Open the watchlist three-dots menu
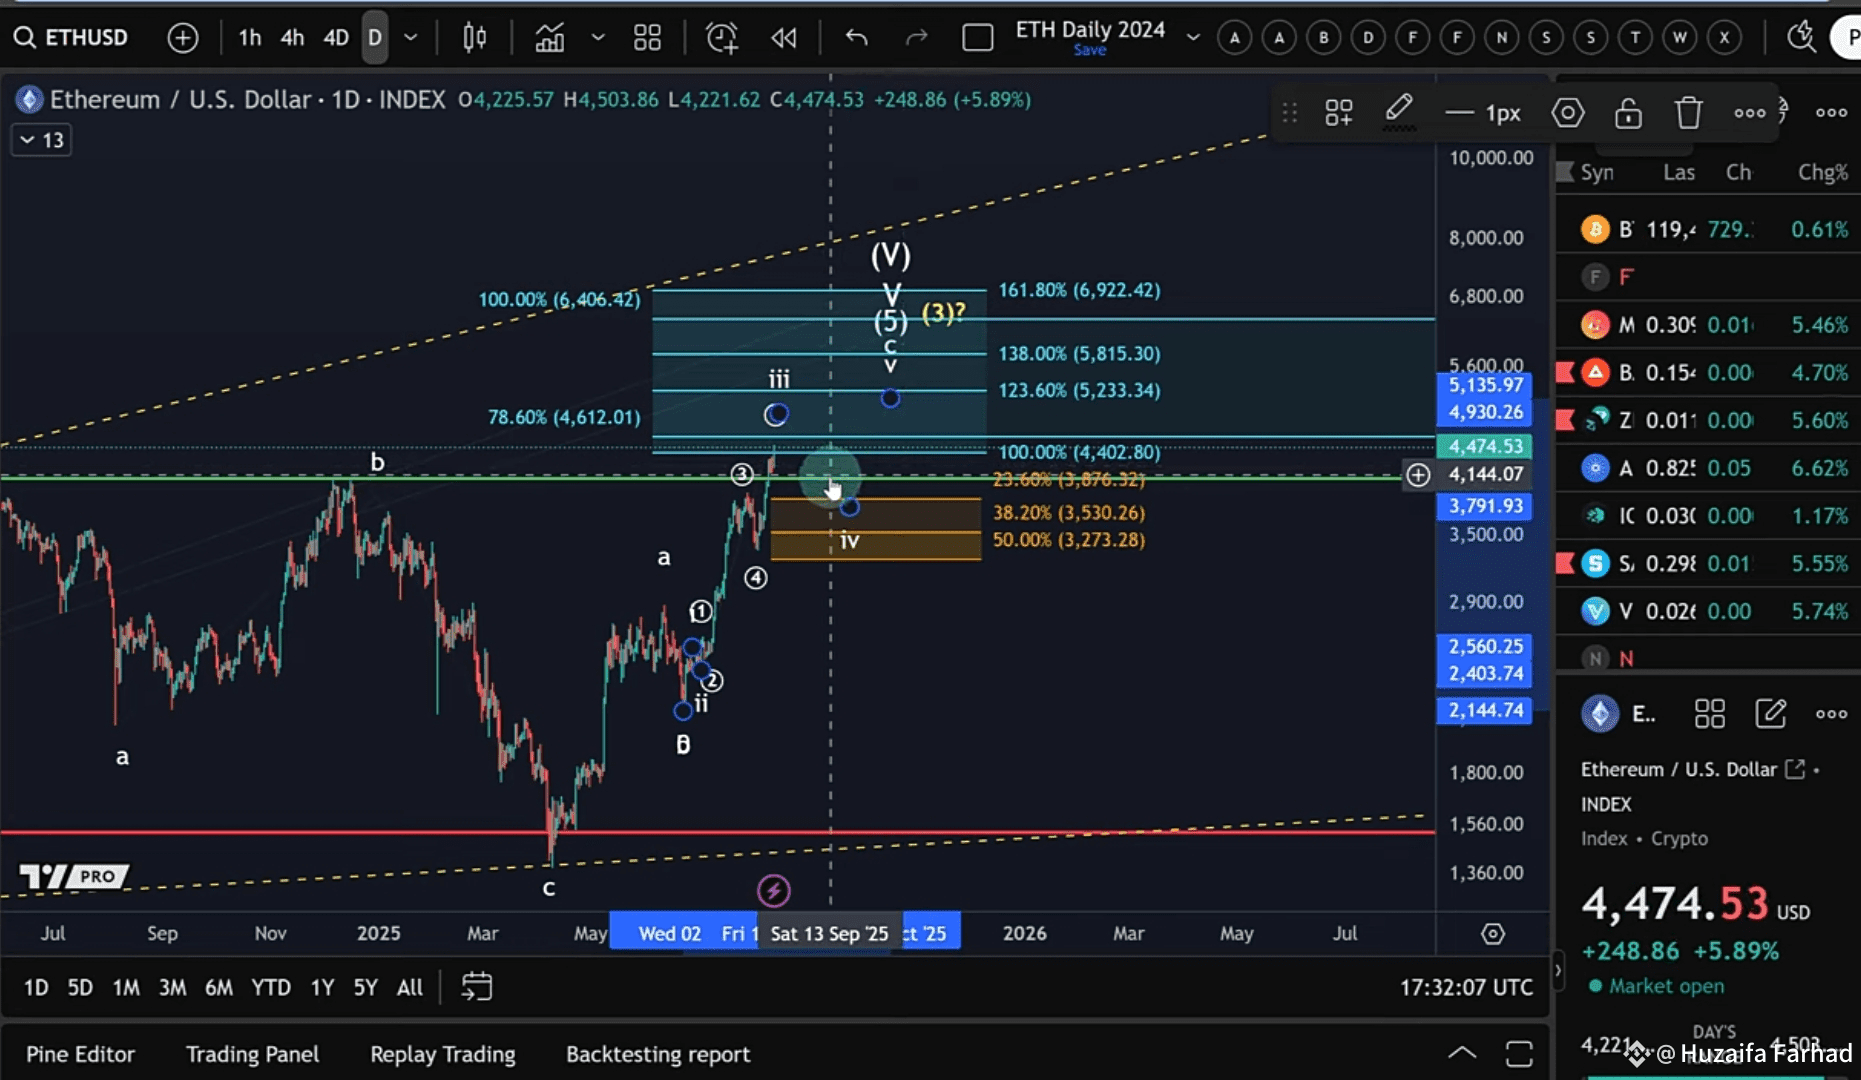This screenshot has width=1861, height=1080. point(1831,112)
